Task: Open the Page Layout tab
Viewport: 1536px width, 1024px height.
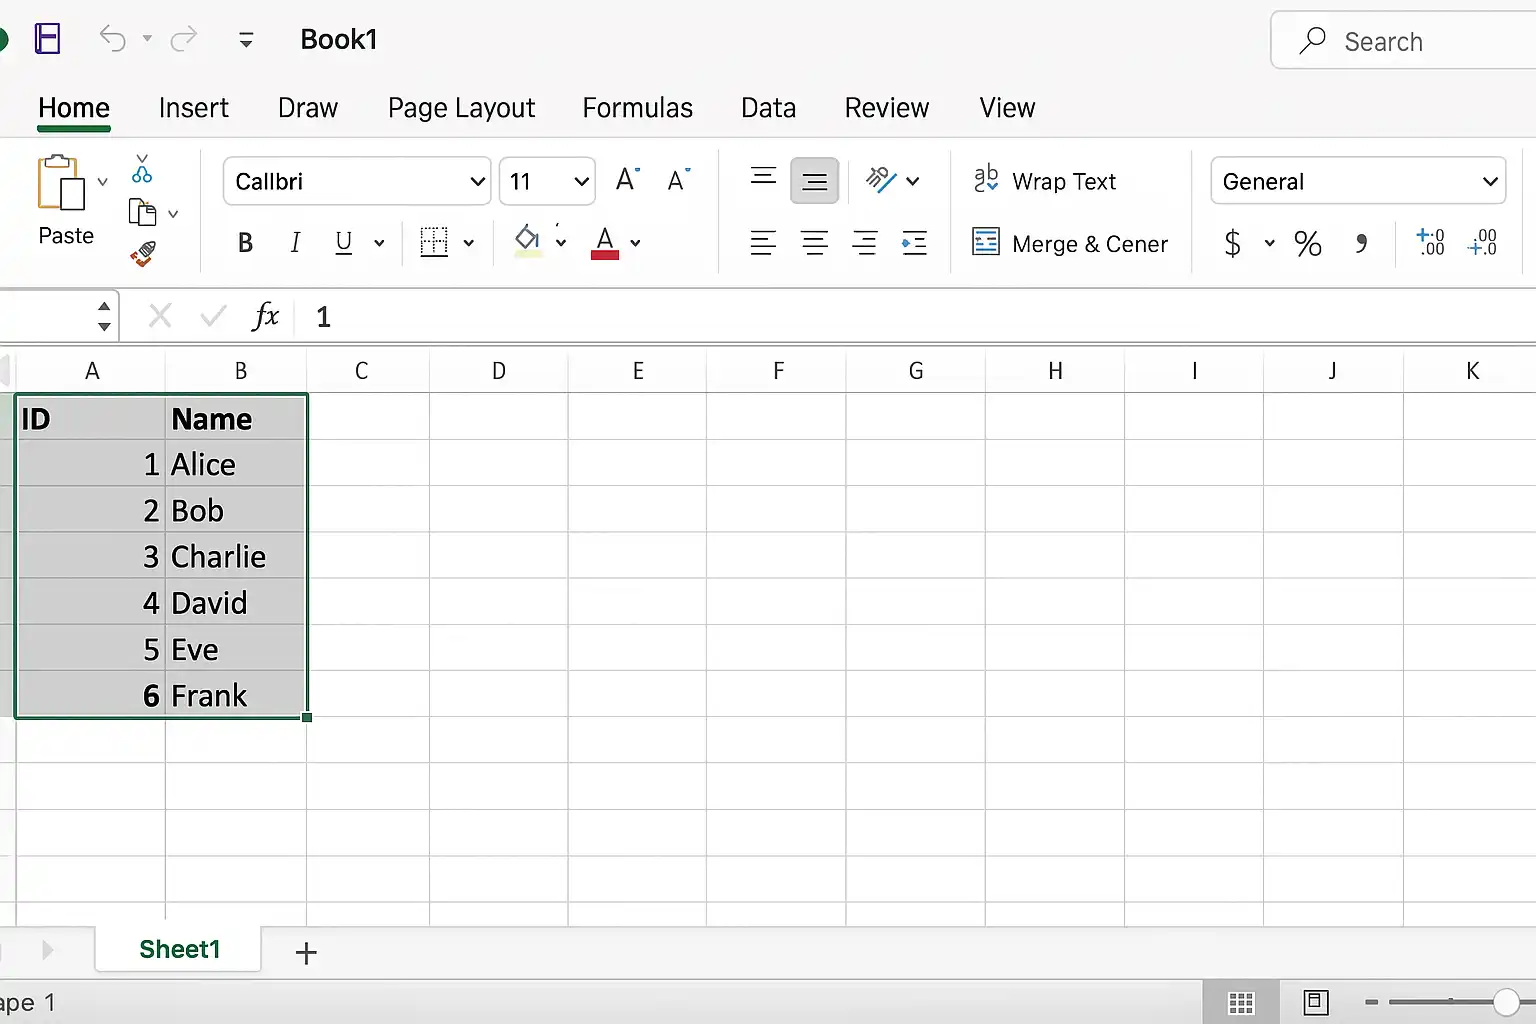Action: coord(461,108)
